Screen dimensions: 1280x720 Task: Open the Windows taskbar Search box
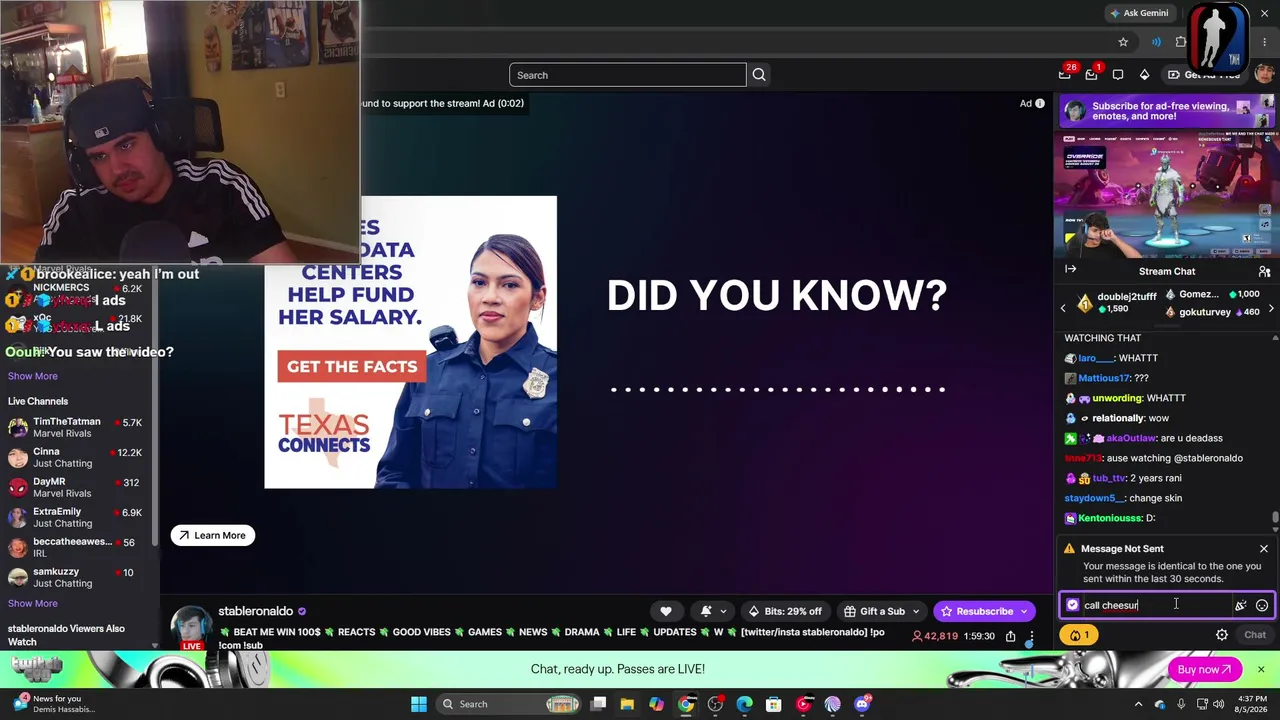click(x=509, y=704)
